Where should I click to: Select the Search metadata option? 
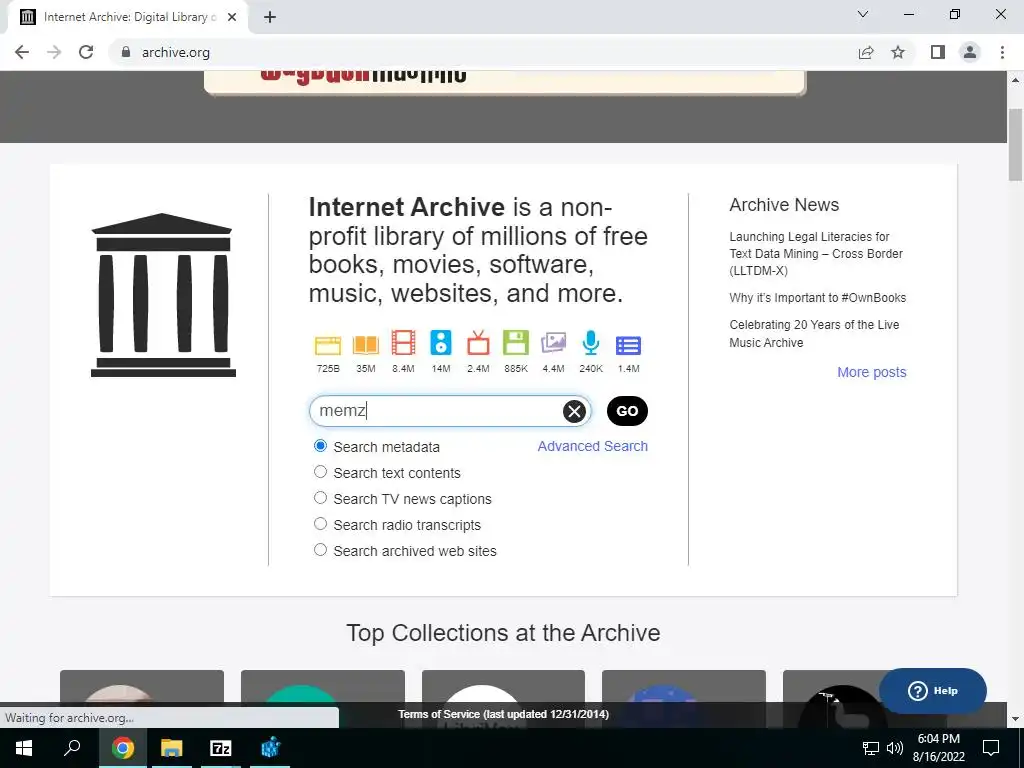[320, 446]
